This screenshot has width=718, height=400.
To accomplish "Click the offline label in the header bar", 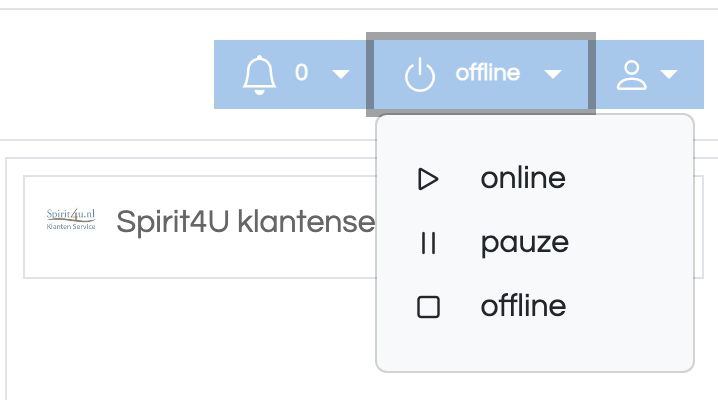I will pos(488,73).
